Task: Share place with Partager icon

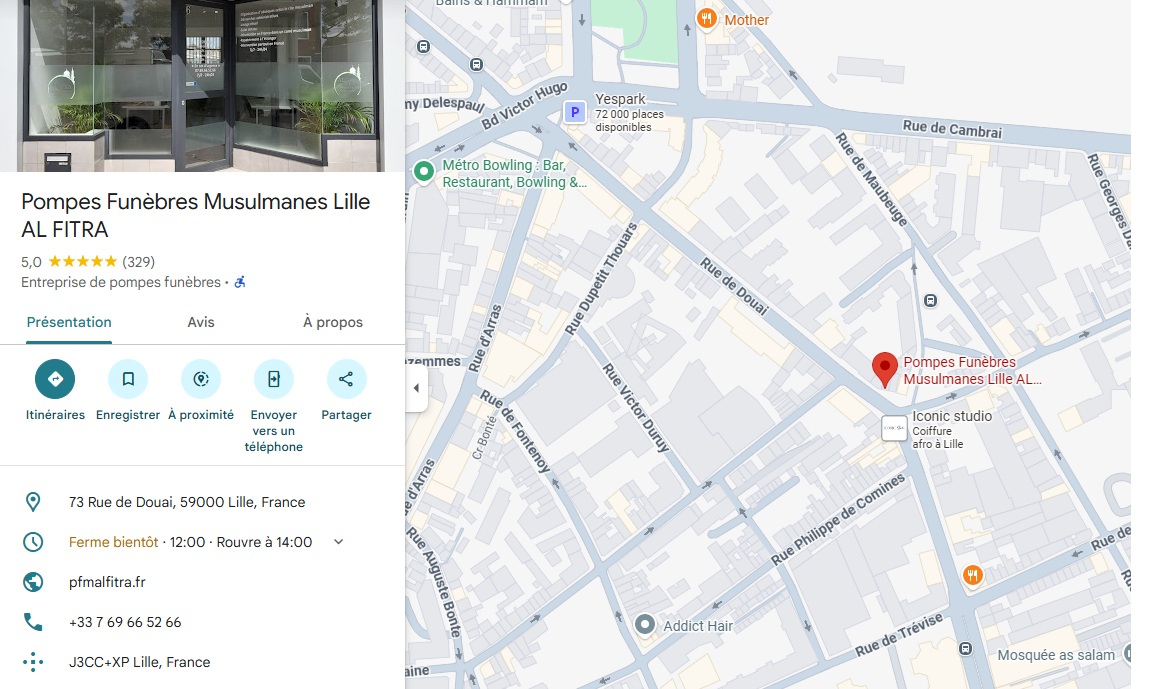Action: [346, 379]
